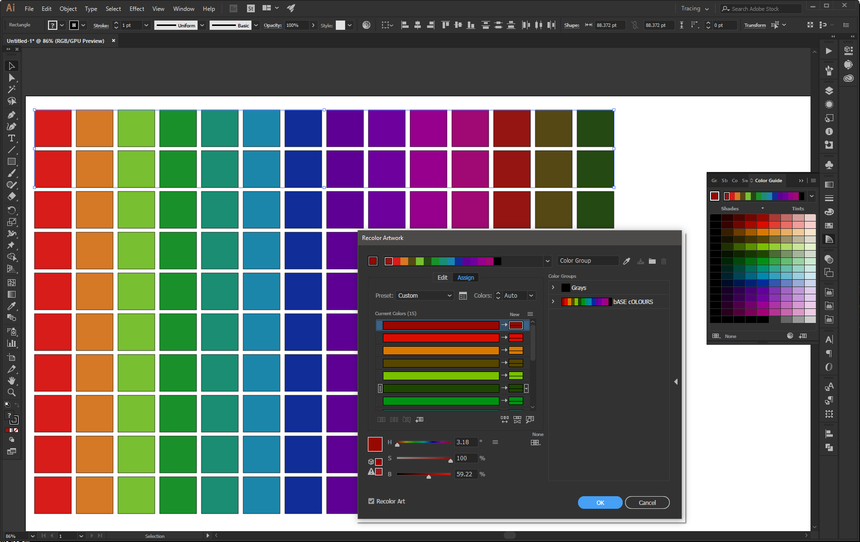Viewport: 860px width, 542px height.
Task: Click the New Color Group folder icon
Action: pos(651,261)
